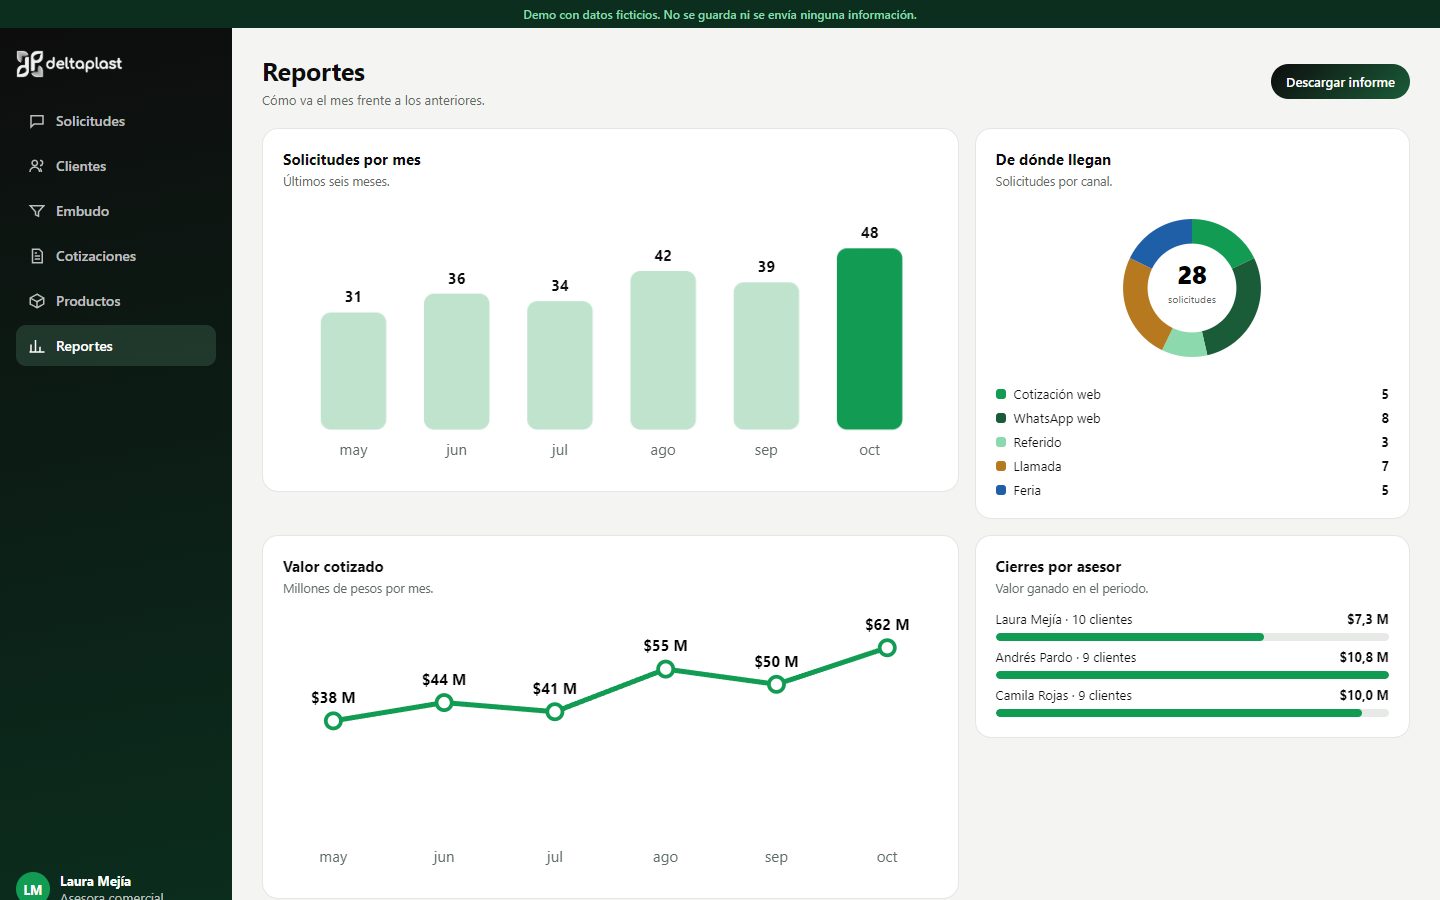Click the Reportes bar chart icon

[37, 346]
